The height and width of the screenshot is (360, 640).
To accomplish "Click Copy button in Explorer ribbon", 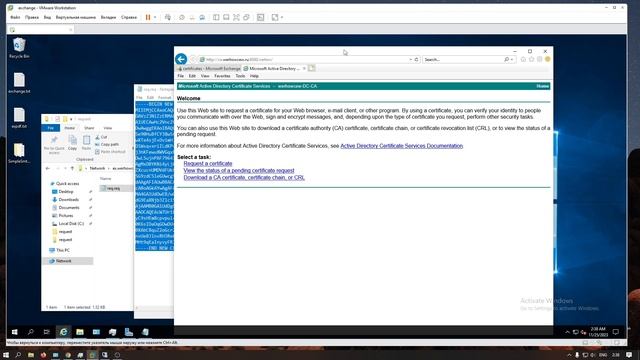I will 73,142.
